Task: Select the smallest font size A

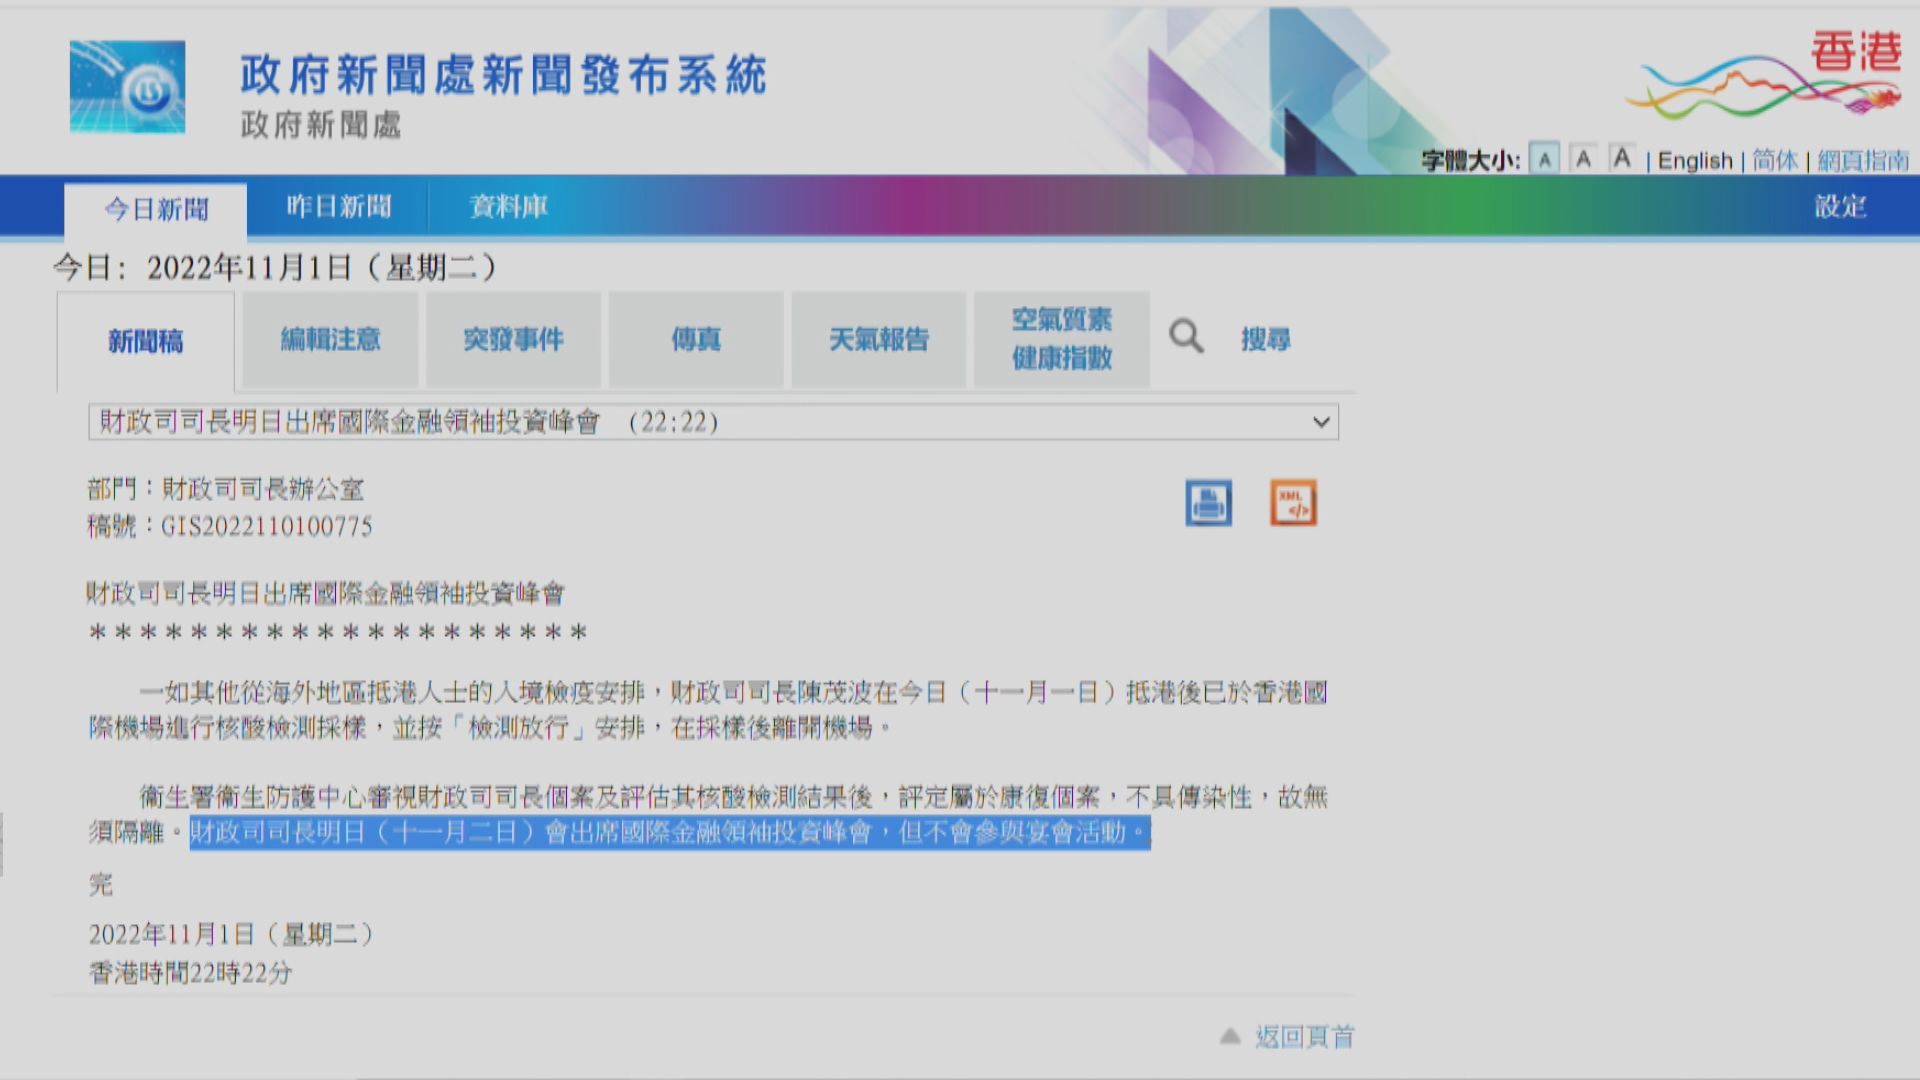Action: point(1545,160)
